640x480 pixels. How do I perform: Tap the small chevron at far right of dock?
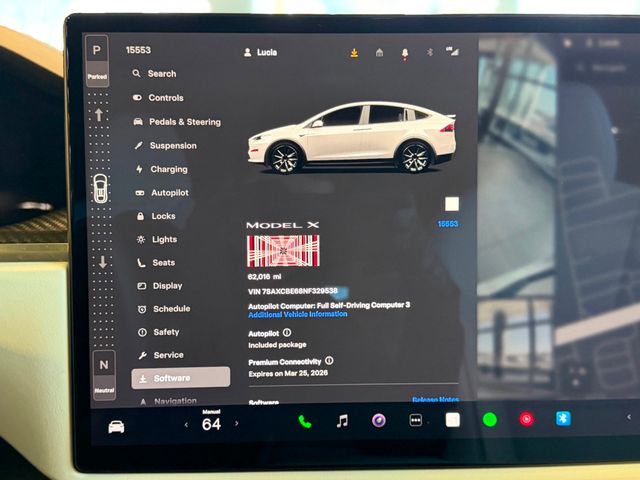click(629, 417)
